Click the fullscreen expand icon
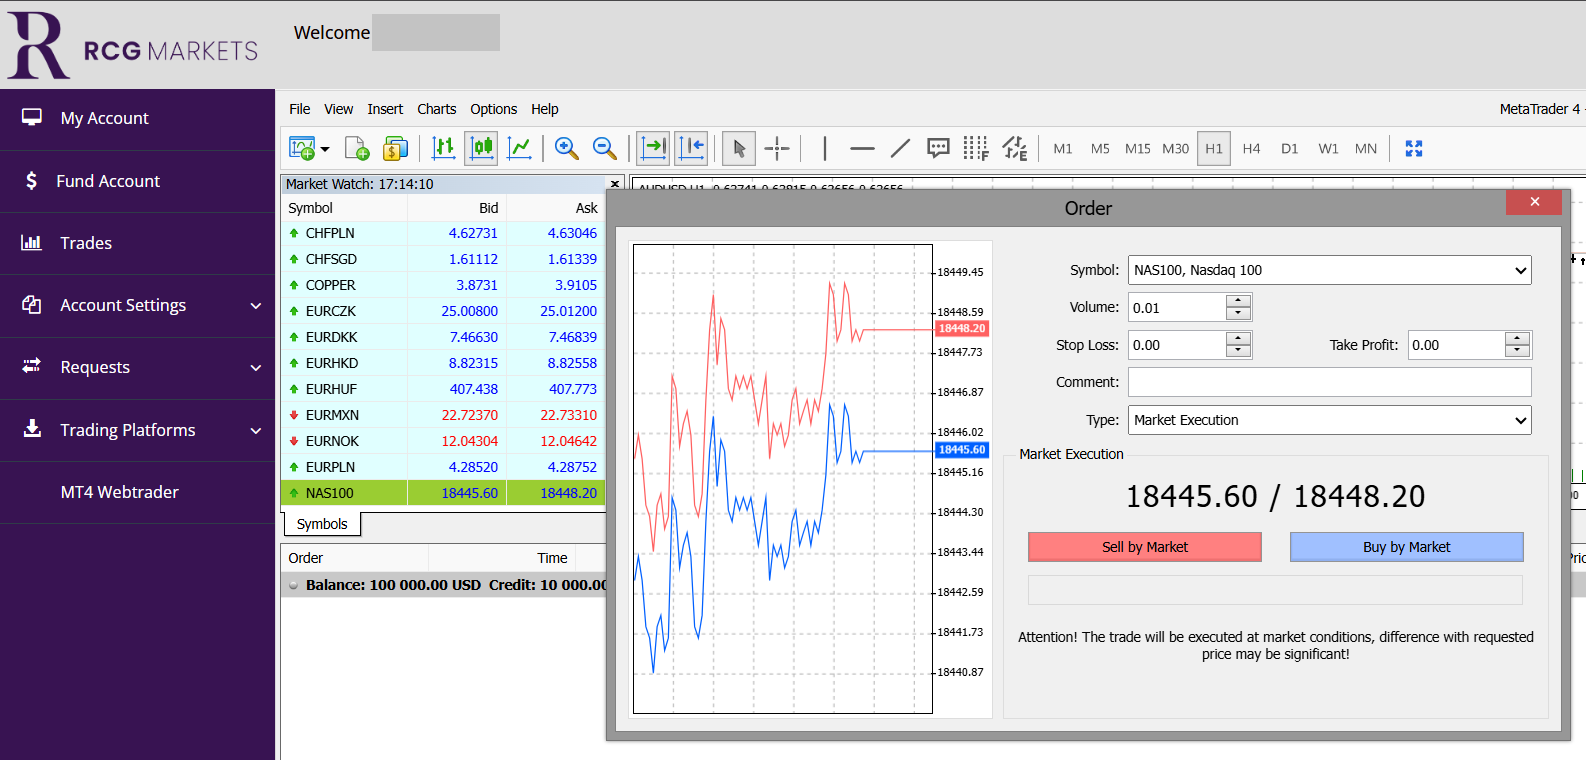1586x760 pixels. pyautogui.click(x=1413, y=148)
